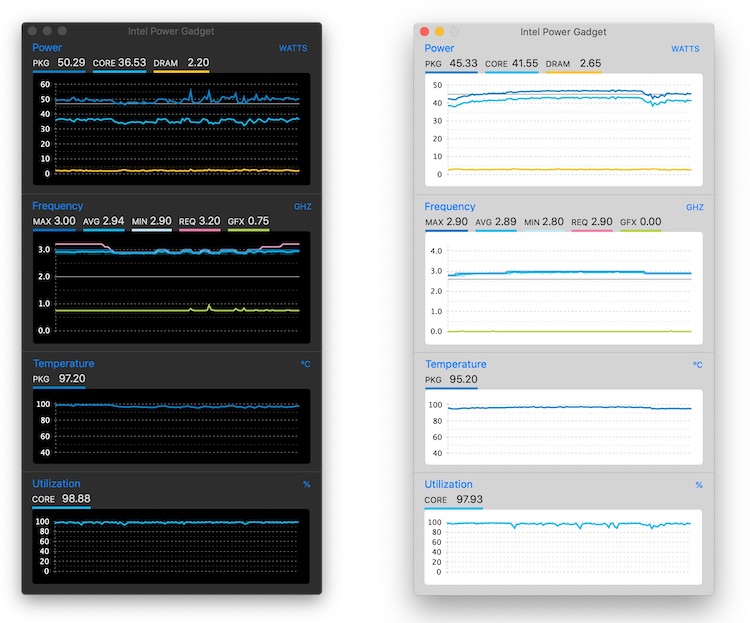This screenshot has width=750, height=623.
Task: Click WATTS unit label in light window
Action: coord(685,49)
